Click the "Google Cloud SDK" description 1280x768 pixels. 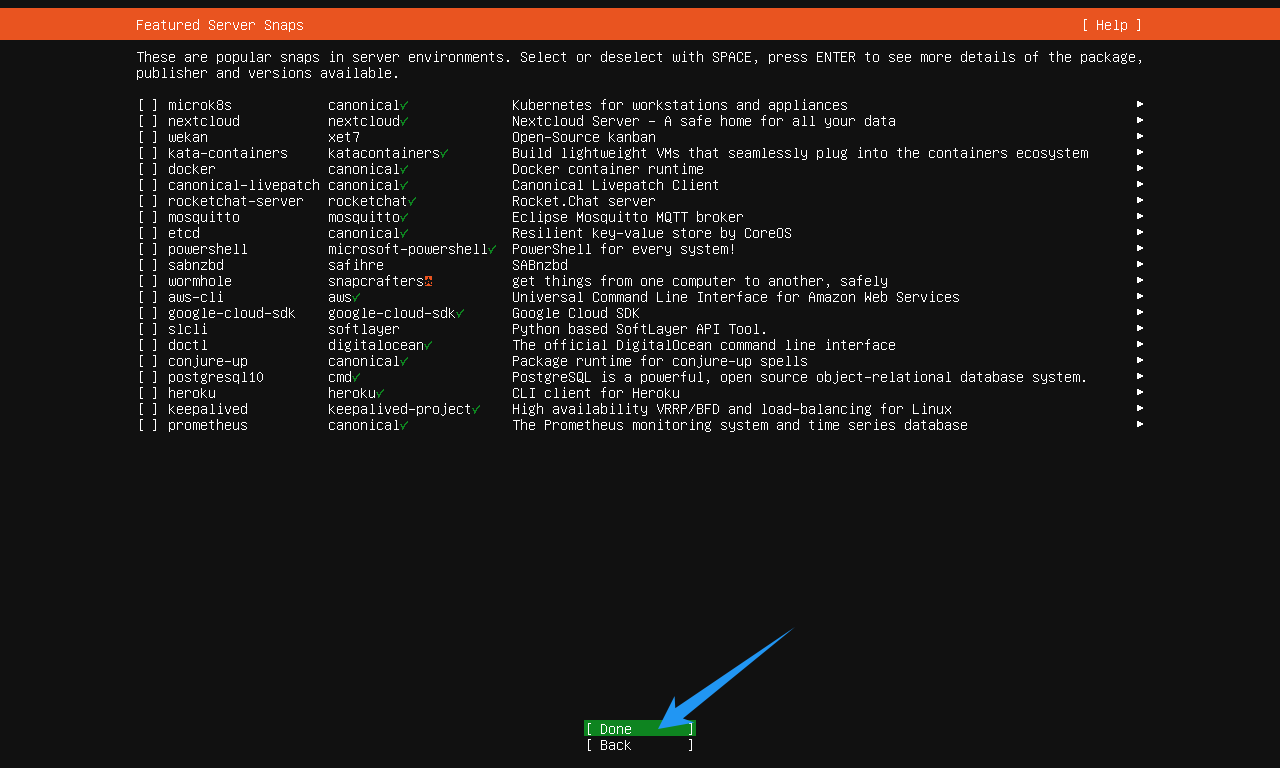point(576,313)
